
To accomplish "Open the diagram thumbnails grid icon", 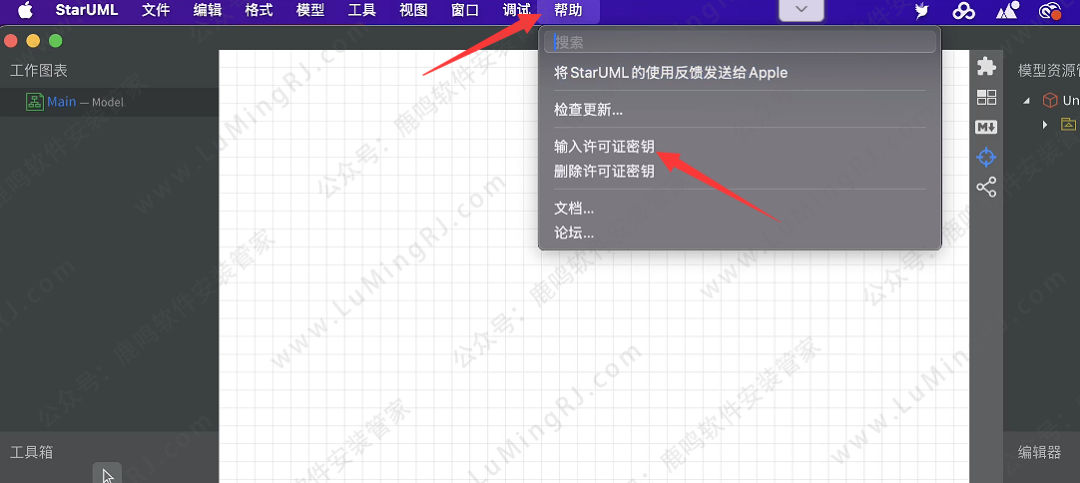I will [986, 98].
